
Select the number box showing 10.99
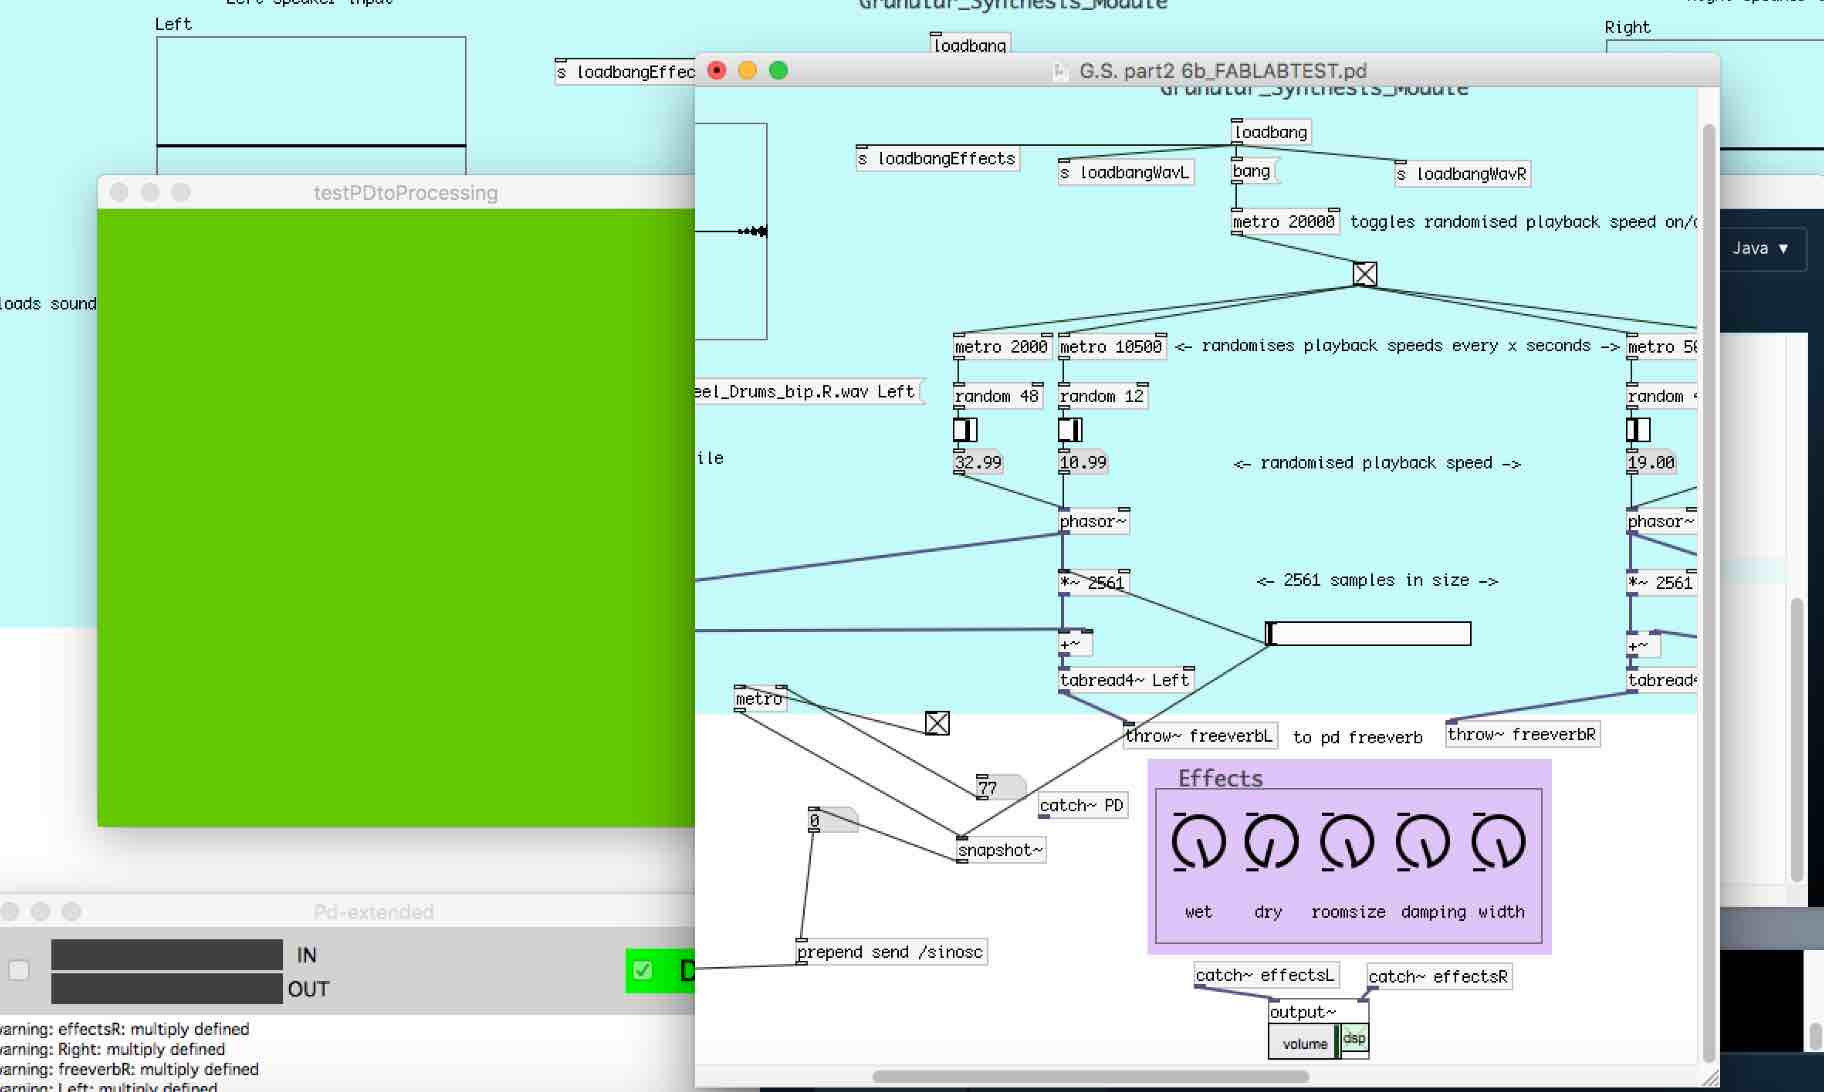tap(1084, 462)
